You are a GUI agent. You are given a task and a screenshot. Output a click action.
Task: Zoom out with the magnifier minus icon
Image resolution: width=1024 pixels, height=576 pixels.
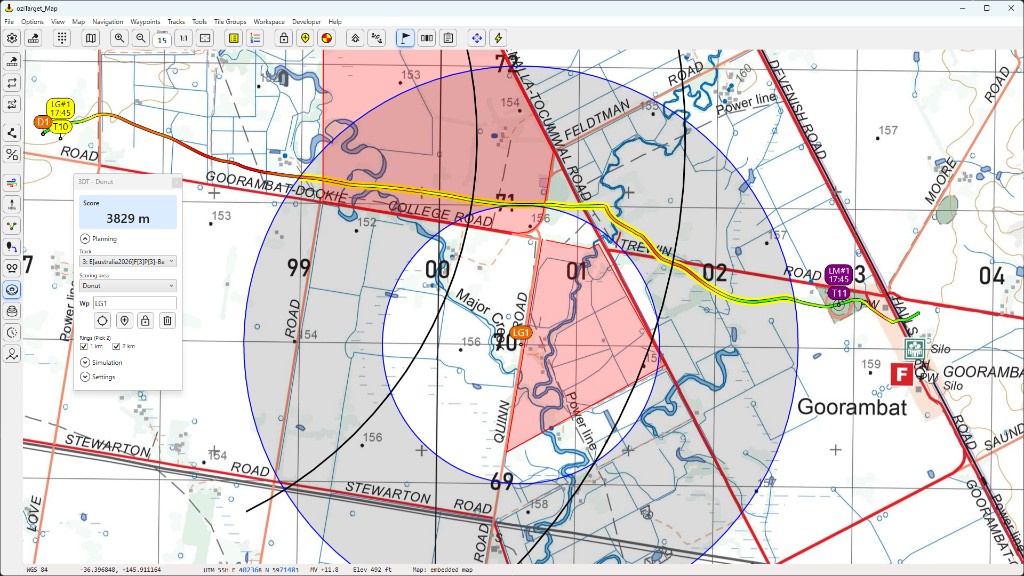point(140,38)
